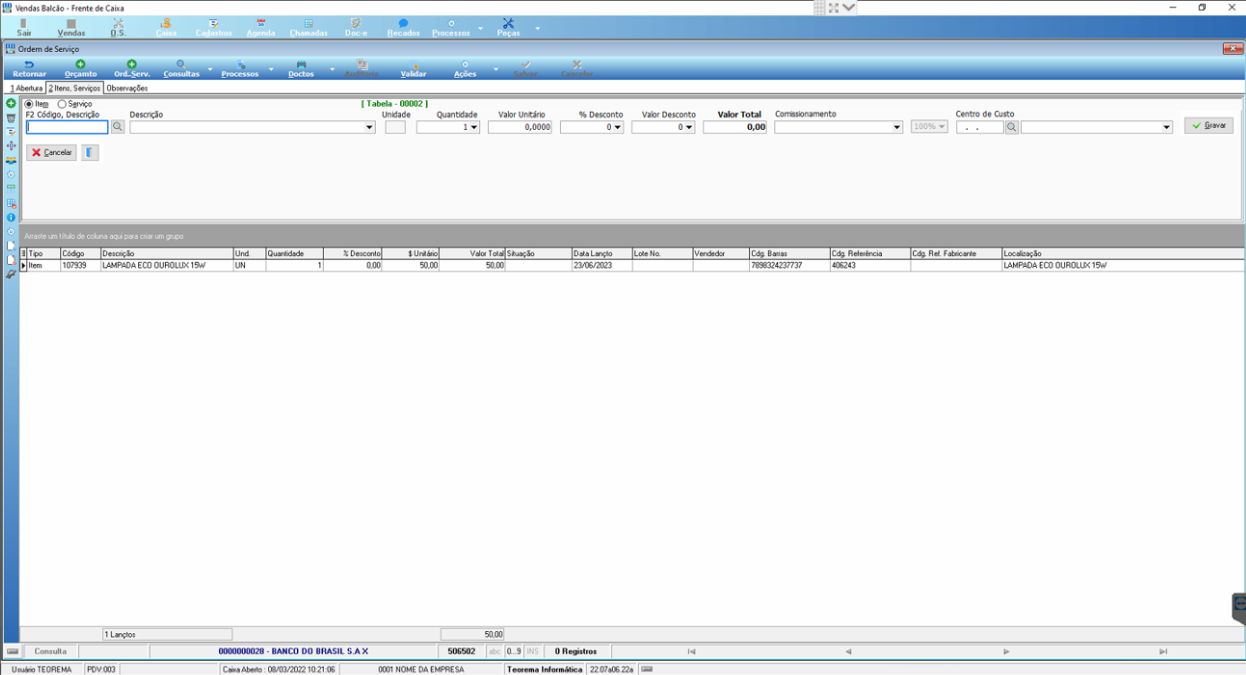Click the green plus icon in the left sidebar
This screenshot has height=675, width=1246.
11,104
